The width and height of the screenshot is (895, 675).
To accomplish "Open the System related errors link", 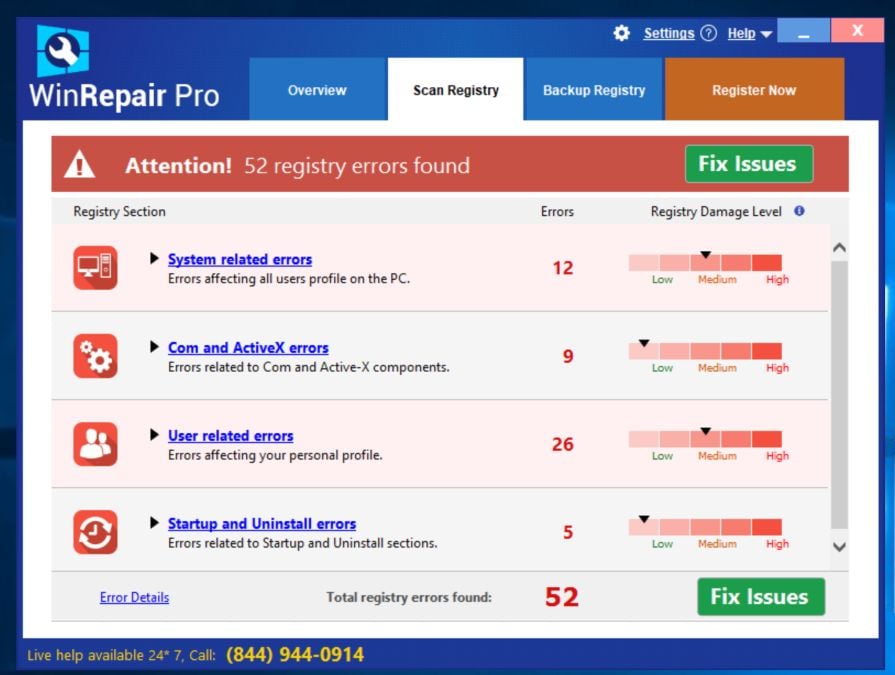I will tap(240, 260).
